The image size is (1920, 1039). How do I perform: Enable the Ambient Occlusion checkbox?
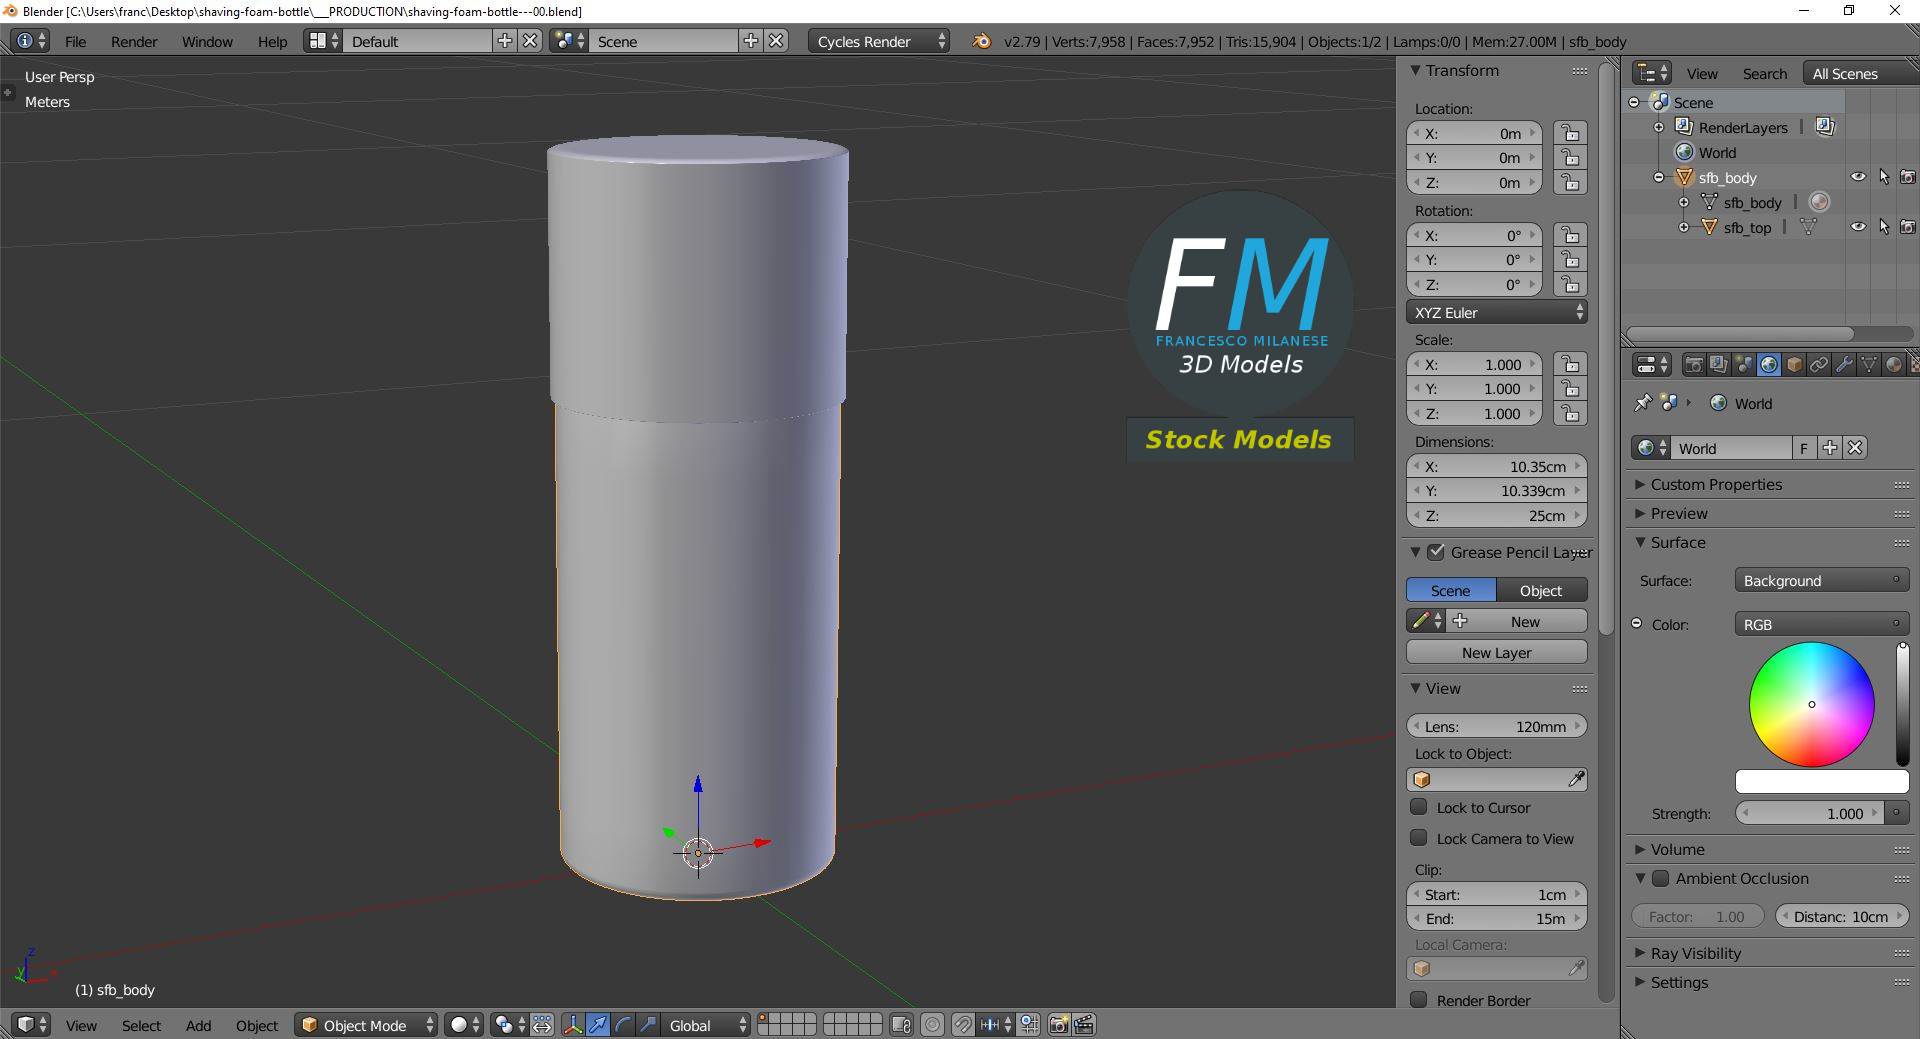point(1660,878)
